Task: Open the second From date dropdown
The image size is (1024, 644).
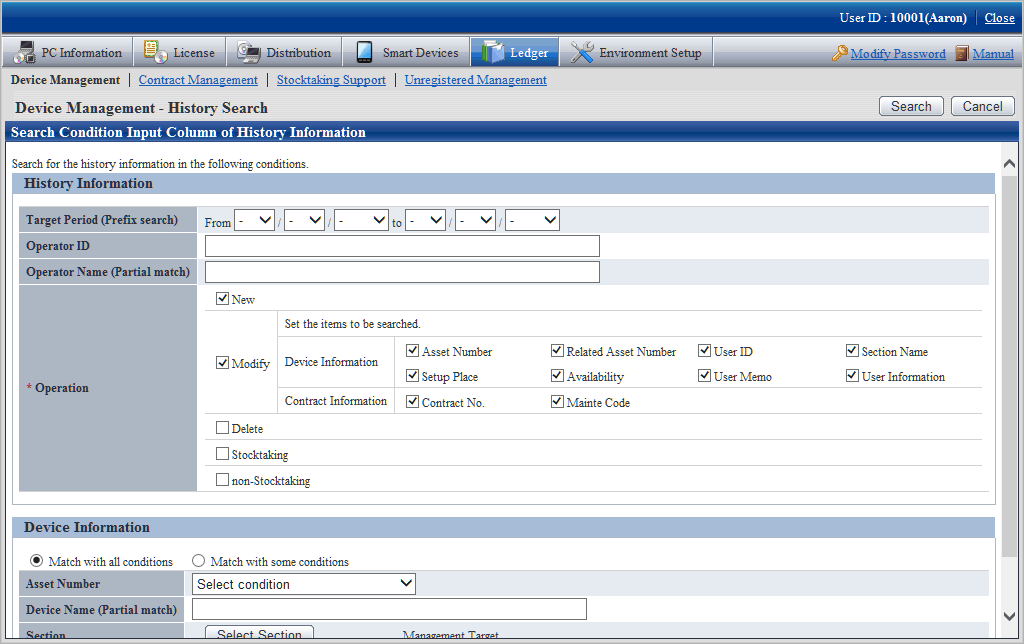Action: click(304, 220)
